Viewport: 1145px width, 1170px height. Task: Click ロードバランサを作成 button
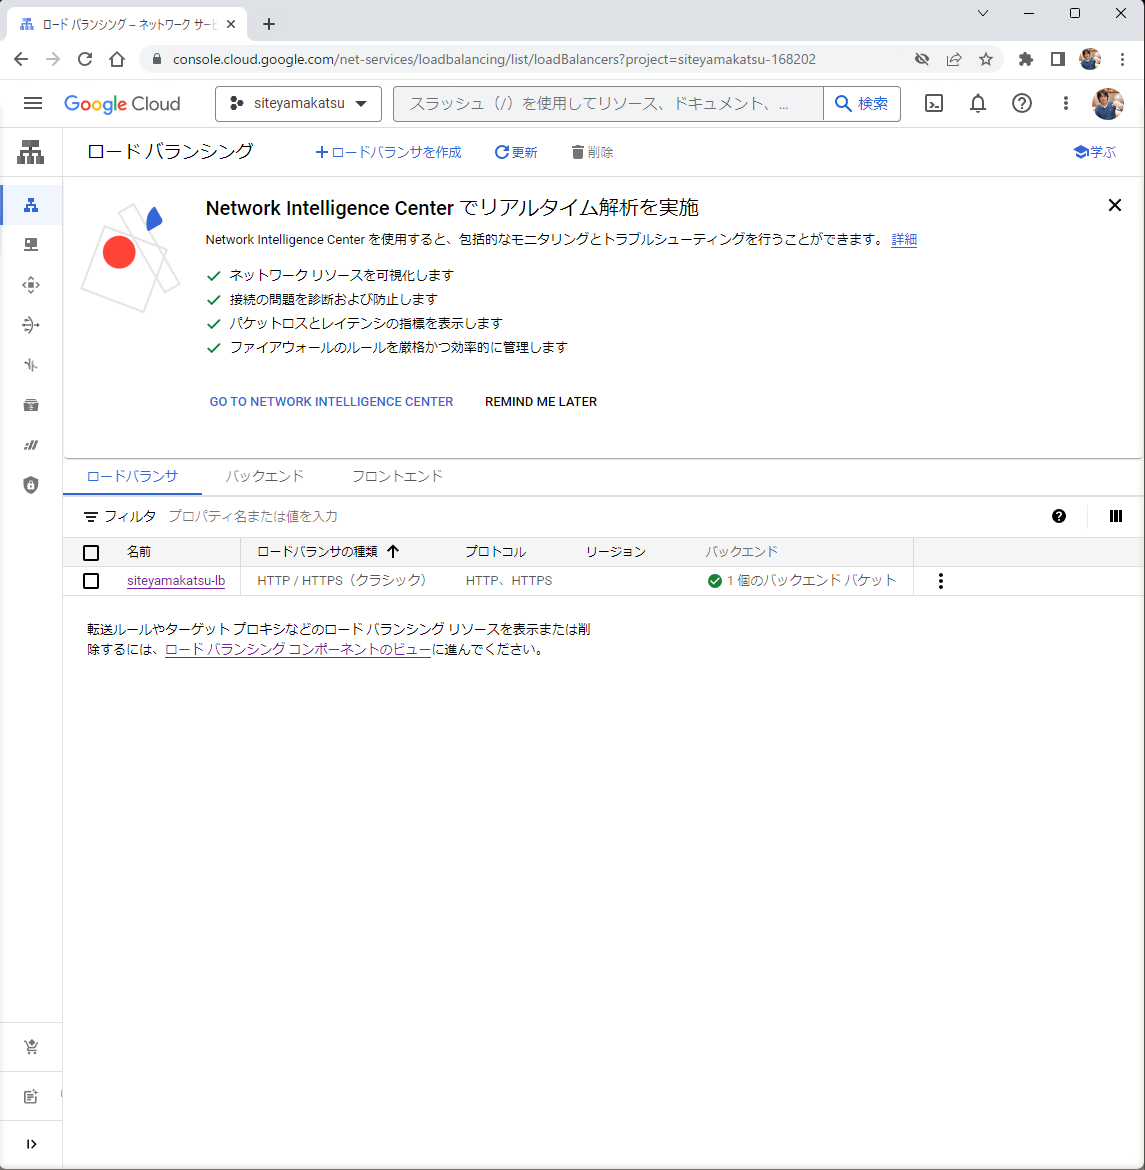click(x=388, y=152)
